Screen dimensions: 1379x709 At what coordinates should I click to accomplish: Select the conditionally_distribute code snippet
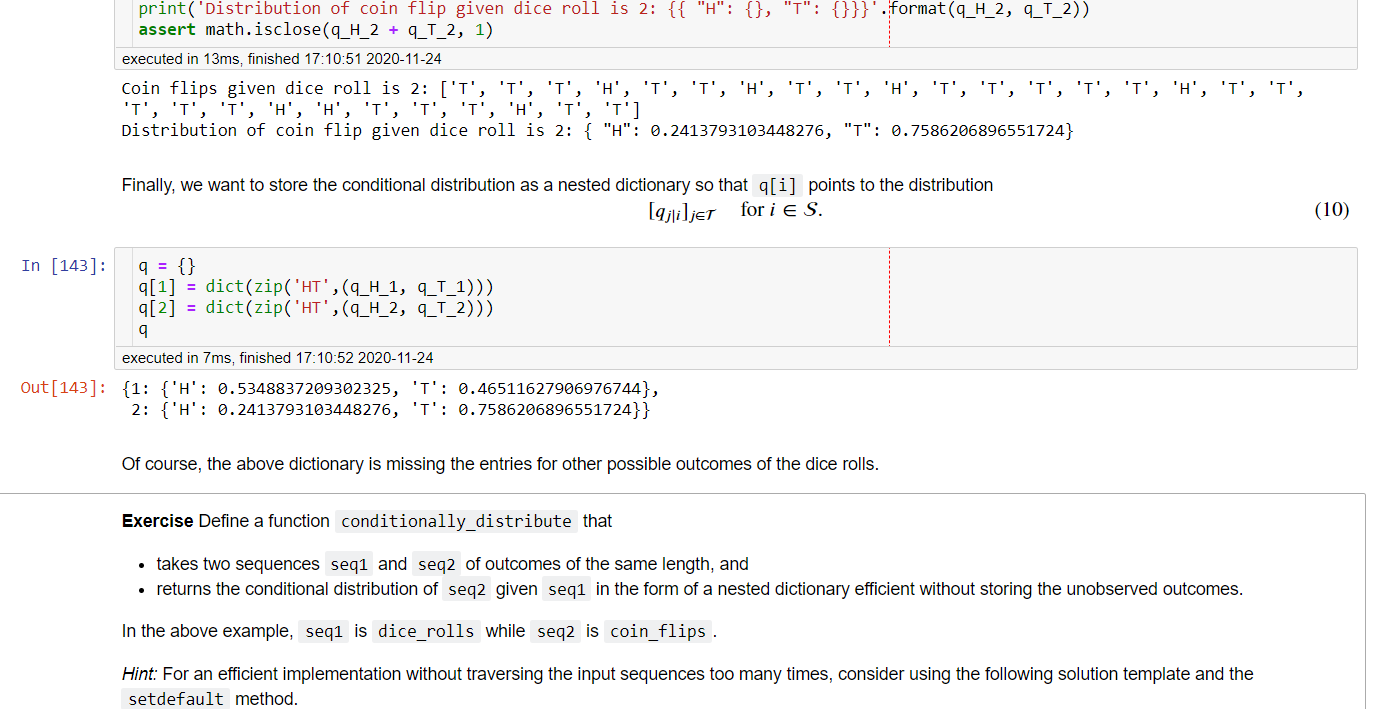click(455, 521)
